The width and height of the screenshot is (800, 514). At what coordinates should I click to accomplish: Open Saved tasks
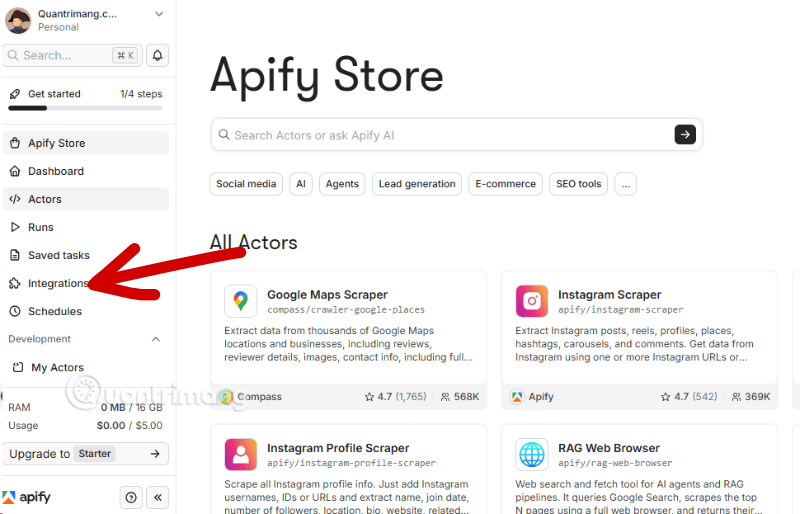[x=86, y=255]
